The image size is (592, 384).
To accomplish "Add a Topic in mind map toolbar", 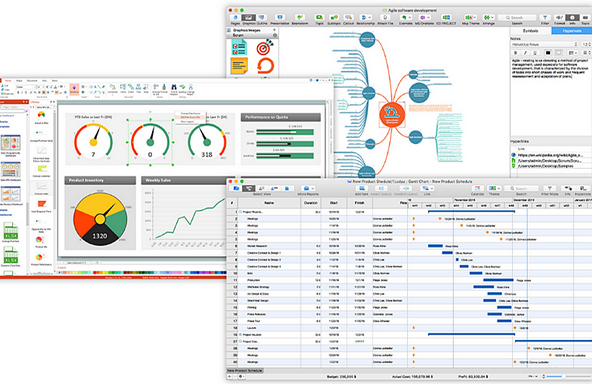I will point(319,18).
